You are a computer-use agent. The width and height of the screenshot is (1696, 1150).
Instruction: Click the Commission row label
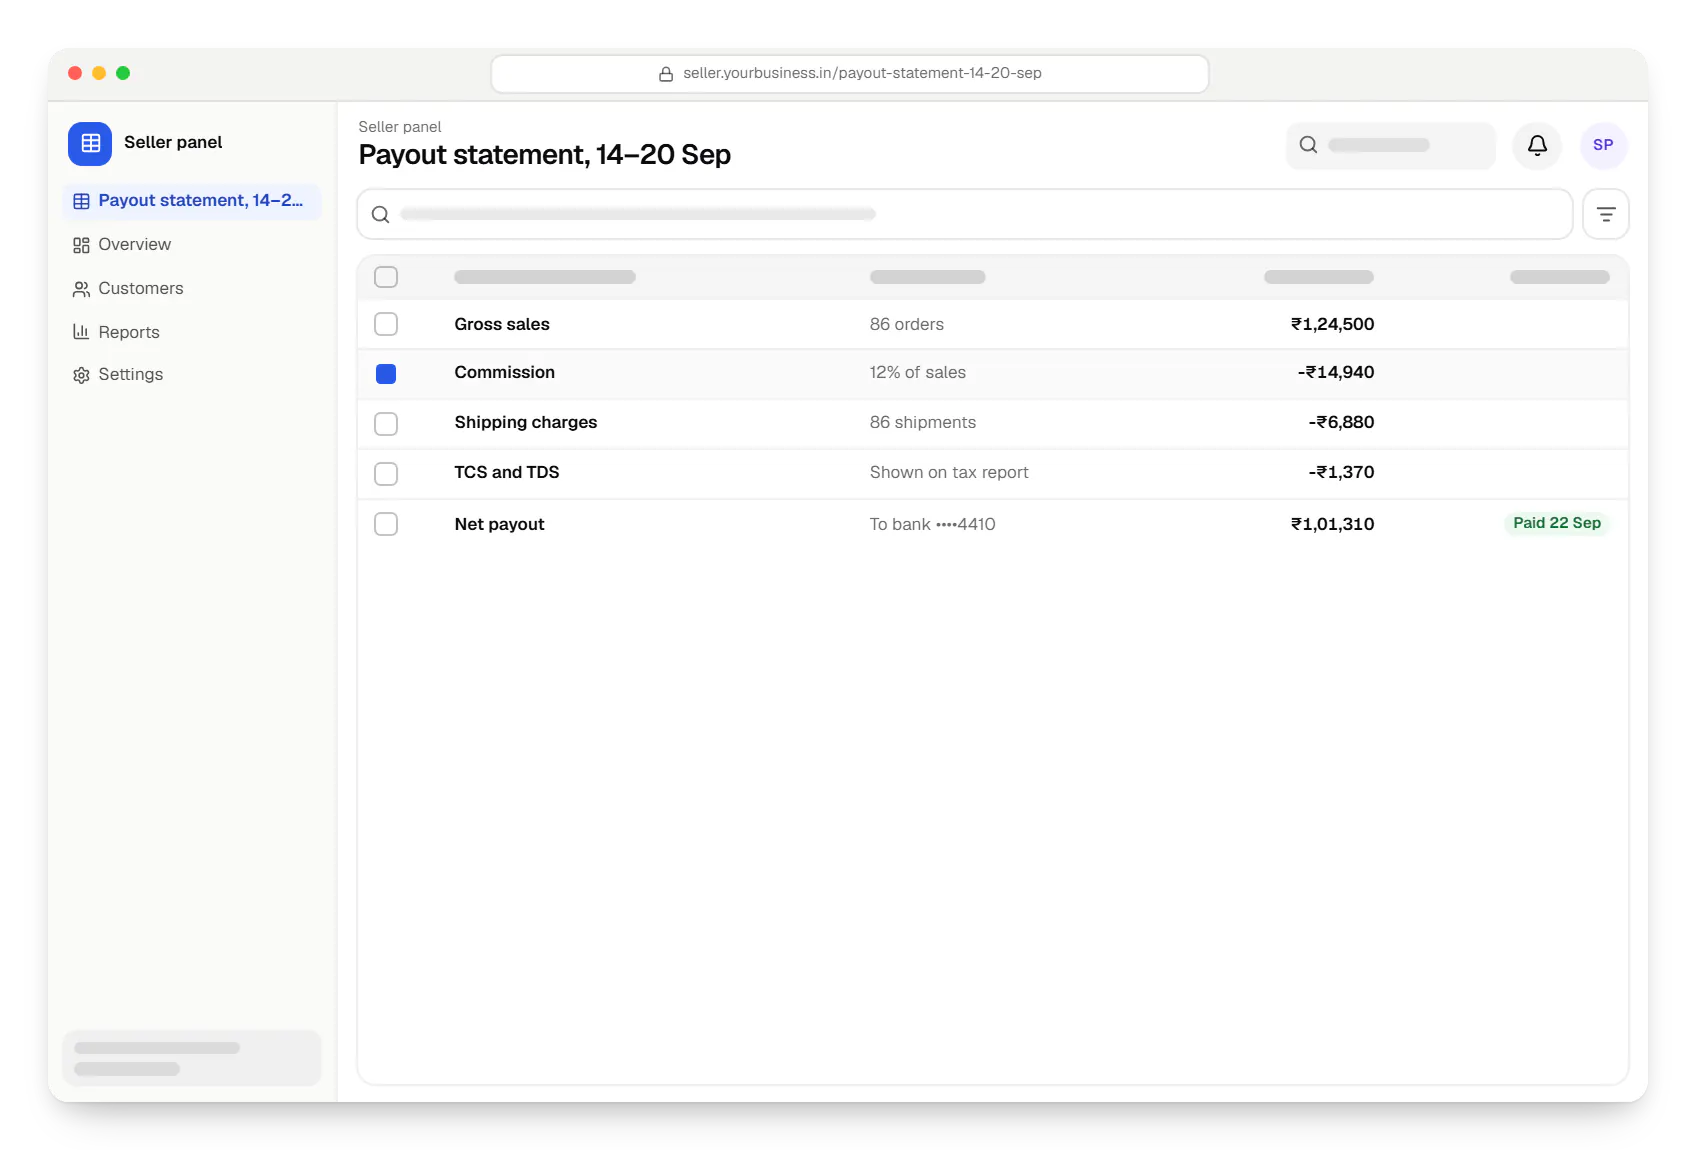click(x=504, y=372)
